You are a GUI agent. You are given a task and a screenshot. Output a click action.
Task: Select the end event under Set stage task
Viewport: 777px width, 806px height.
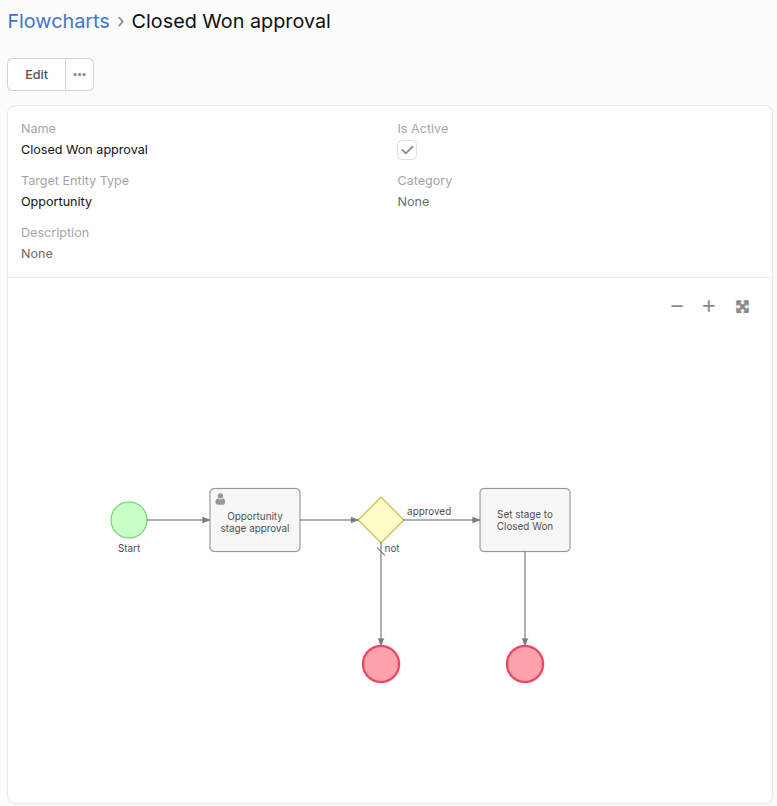pos(525,664)
